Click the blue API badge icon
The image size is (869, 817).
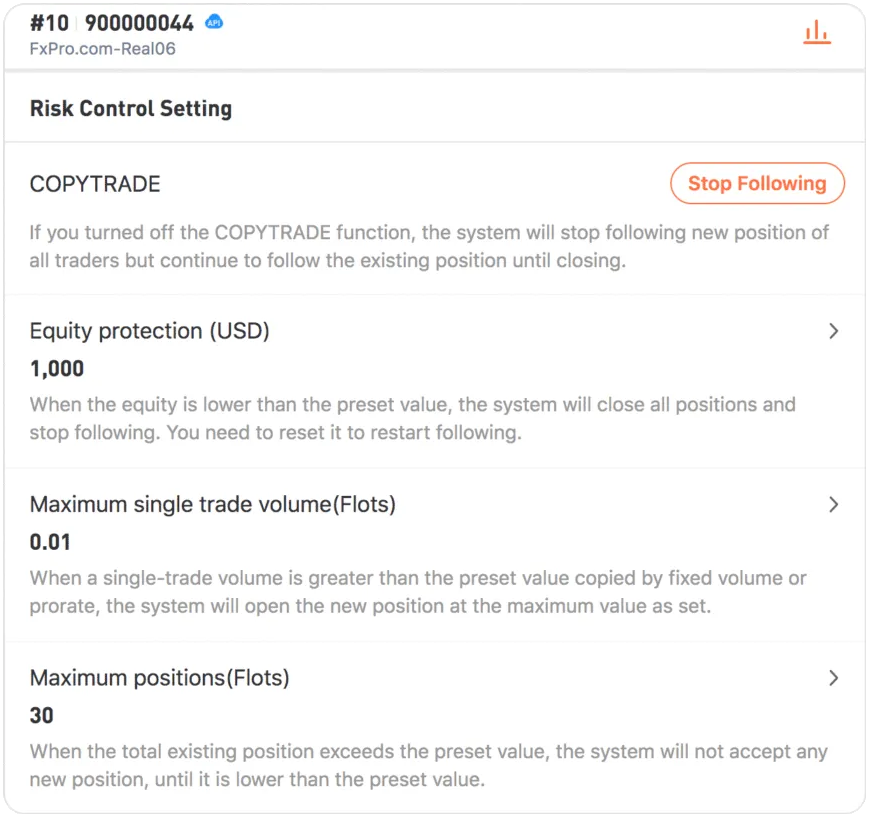tap(214, 23)
